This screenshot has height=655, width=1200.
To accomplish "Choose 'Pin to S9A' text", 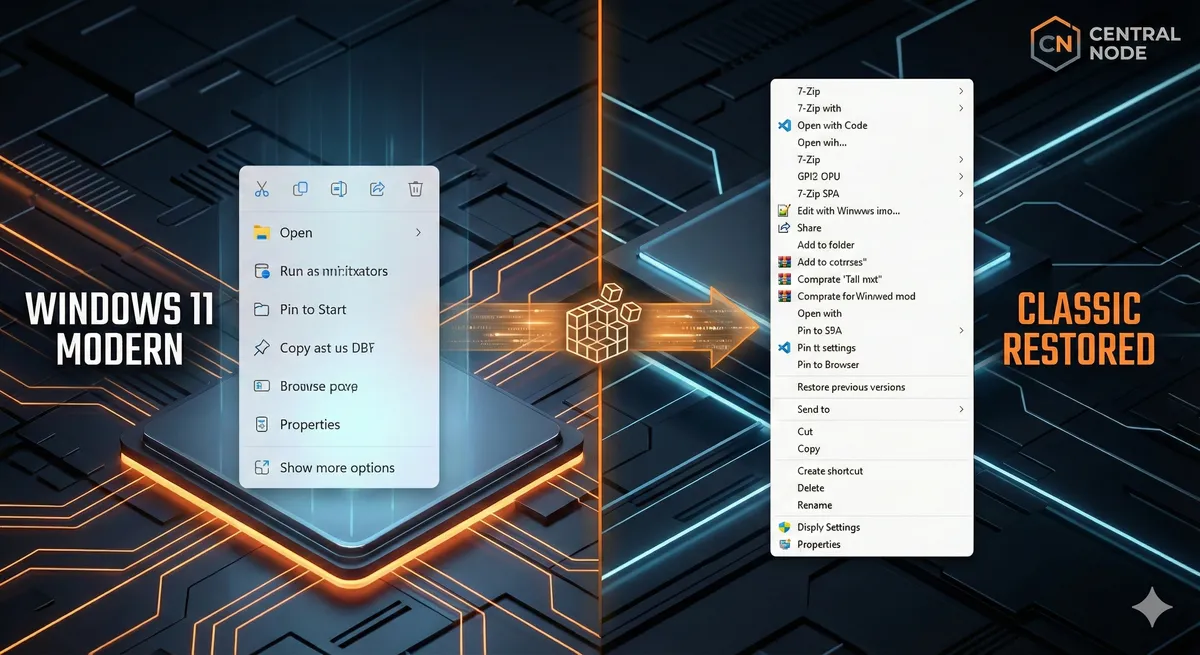I will pos(818,330).
